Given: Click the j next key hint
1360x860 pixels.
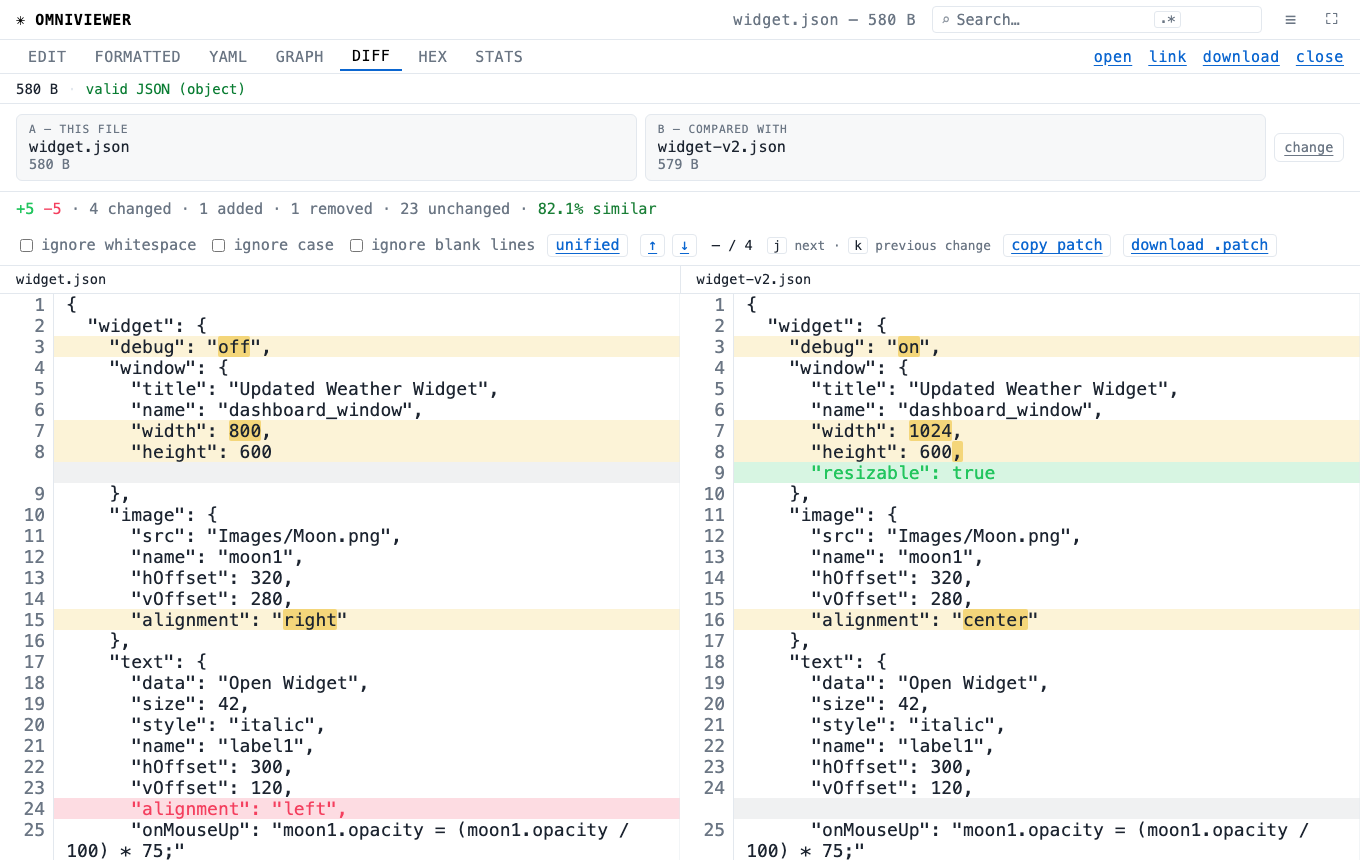Looking at the screenshot, I should [x=777, y=245].
